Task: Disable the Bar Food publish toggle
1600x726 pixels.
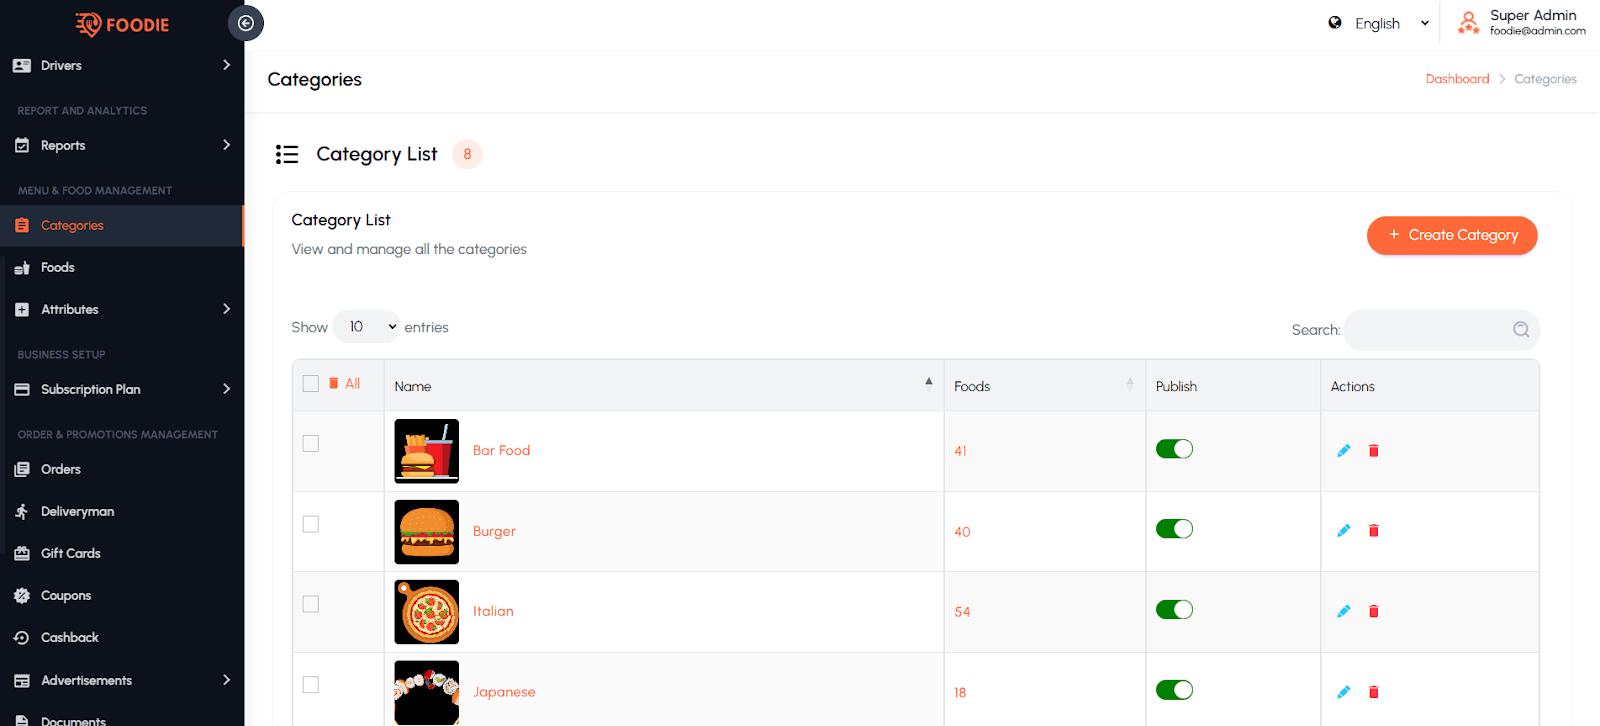Action: click(x=1174, y=449)
